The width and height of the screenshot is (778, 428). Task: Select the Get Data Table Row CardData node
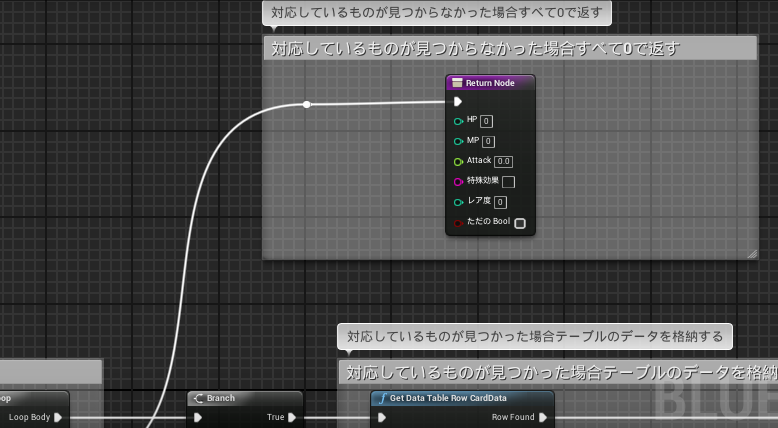click(x=462, y=398)
